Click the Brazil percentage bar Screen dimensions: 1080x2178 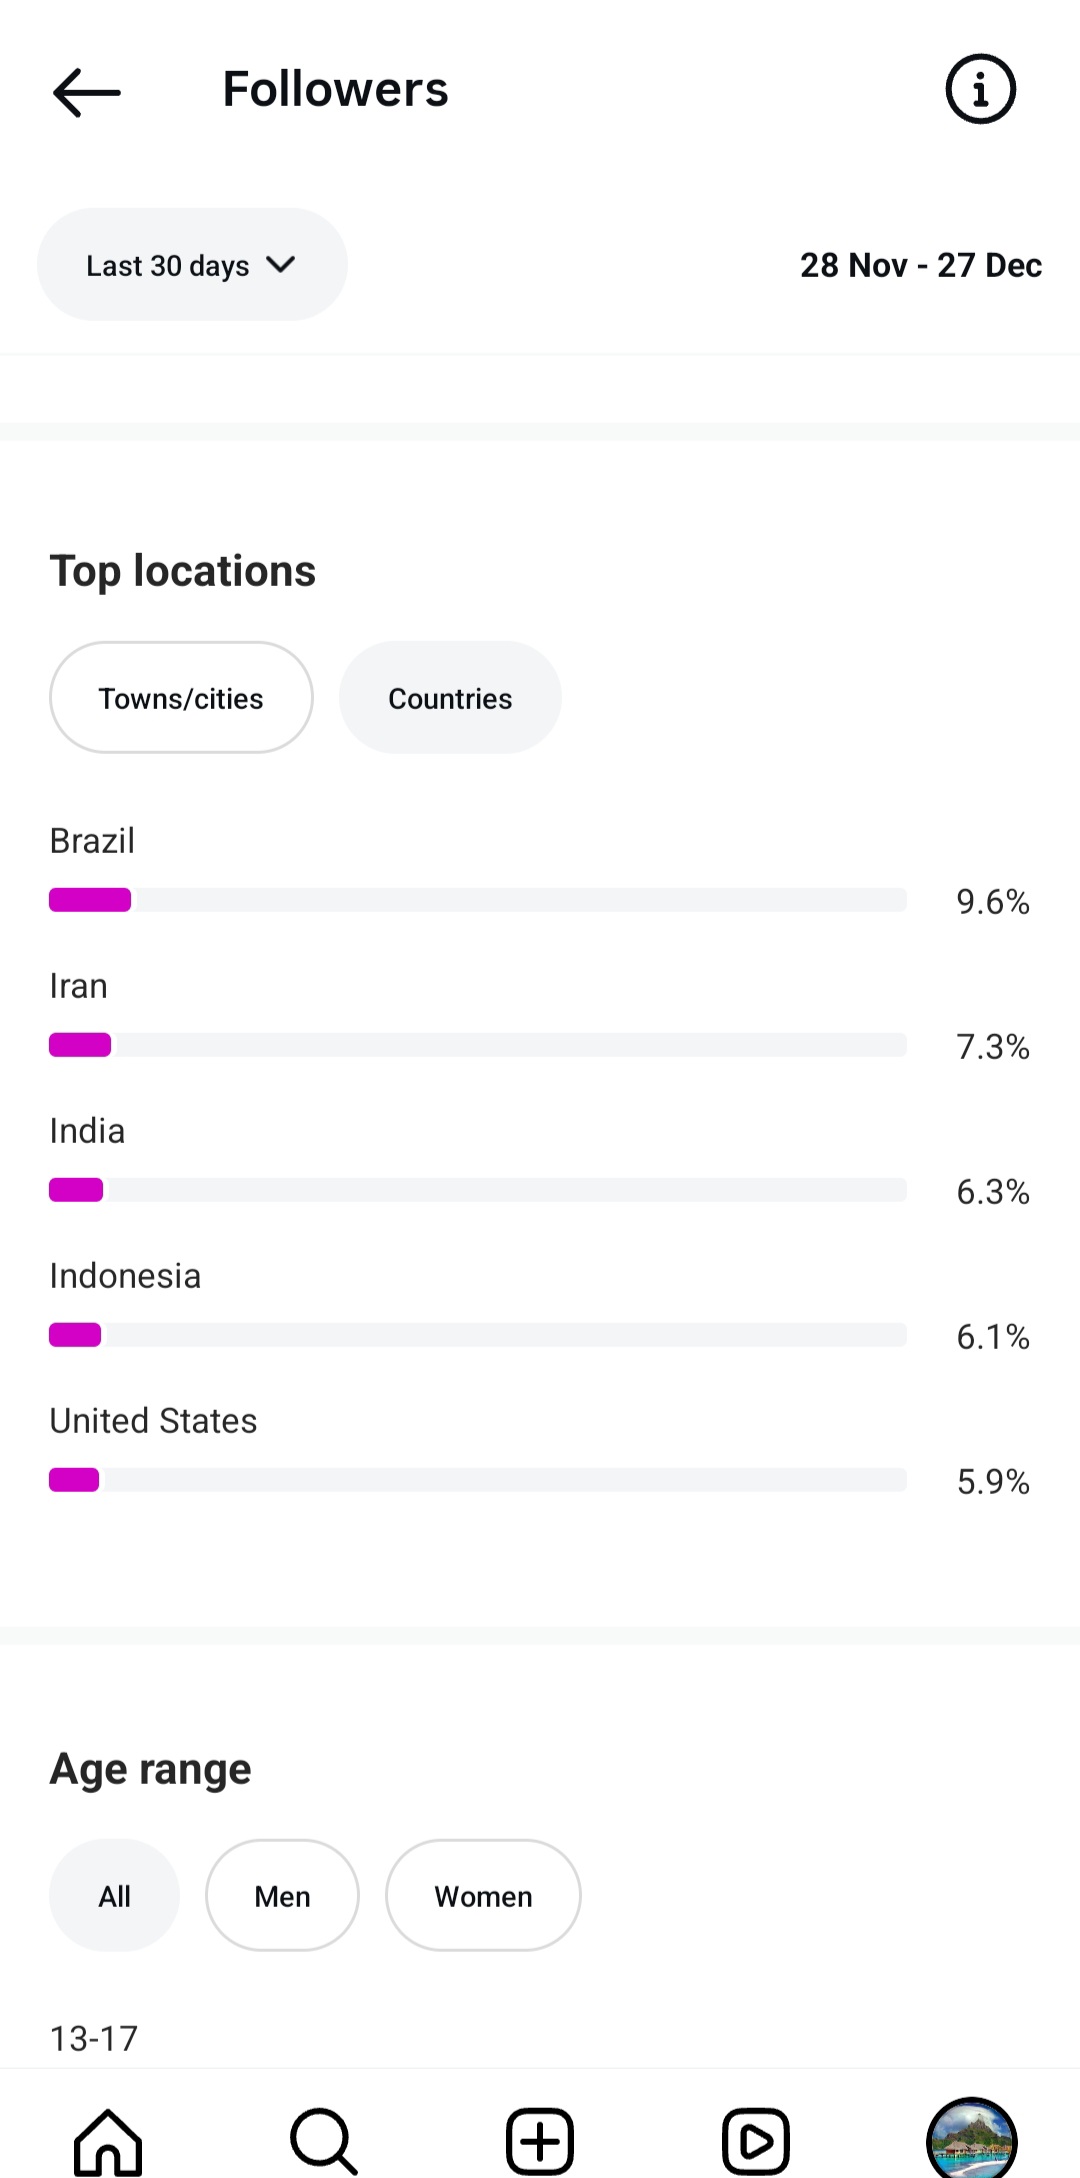pyautogui.click(x=477, y=900)
